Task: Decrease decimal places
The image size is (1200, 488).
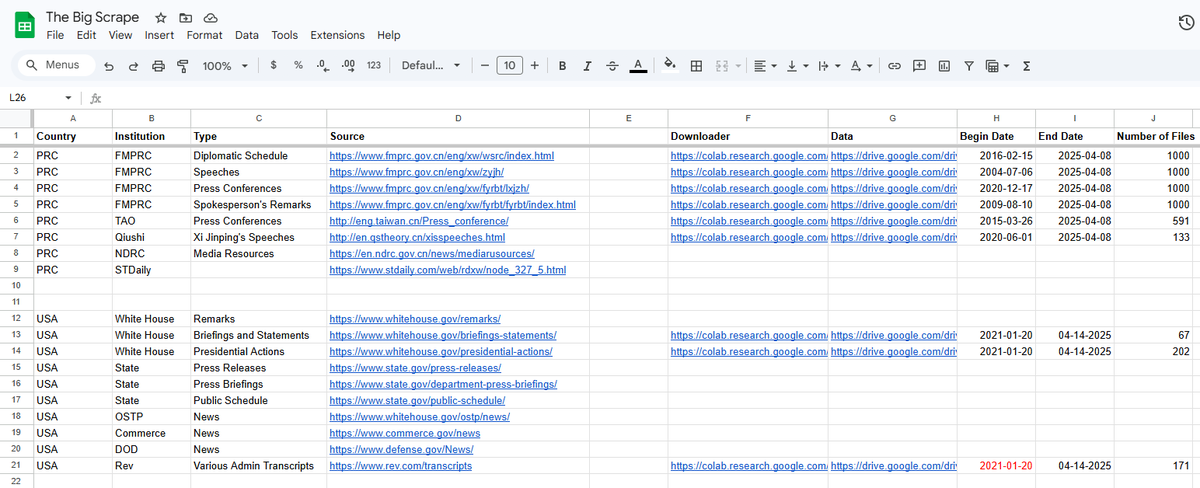Action: 322,66
